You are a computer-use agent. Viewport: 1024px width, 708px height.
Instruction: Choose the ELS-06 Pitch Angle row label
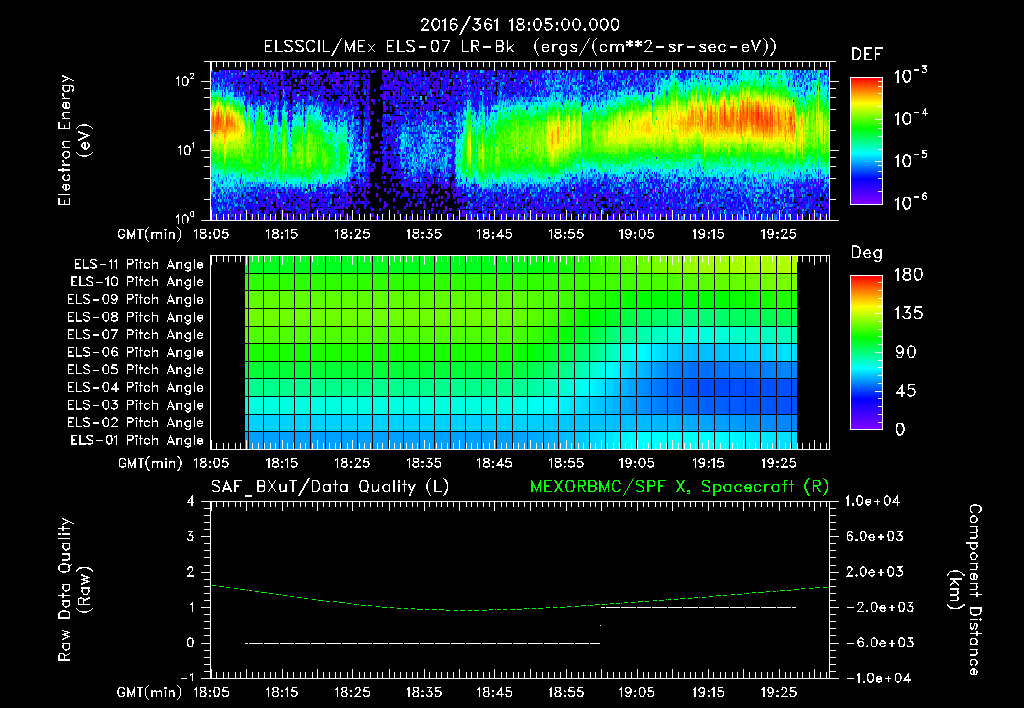pyautogui.click(x=135, y=352)
